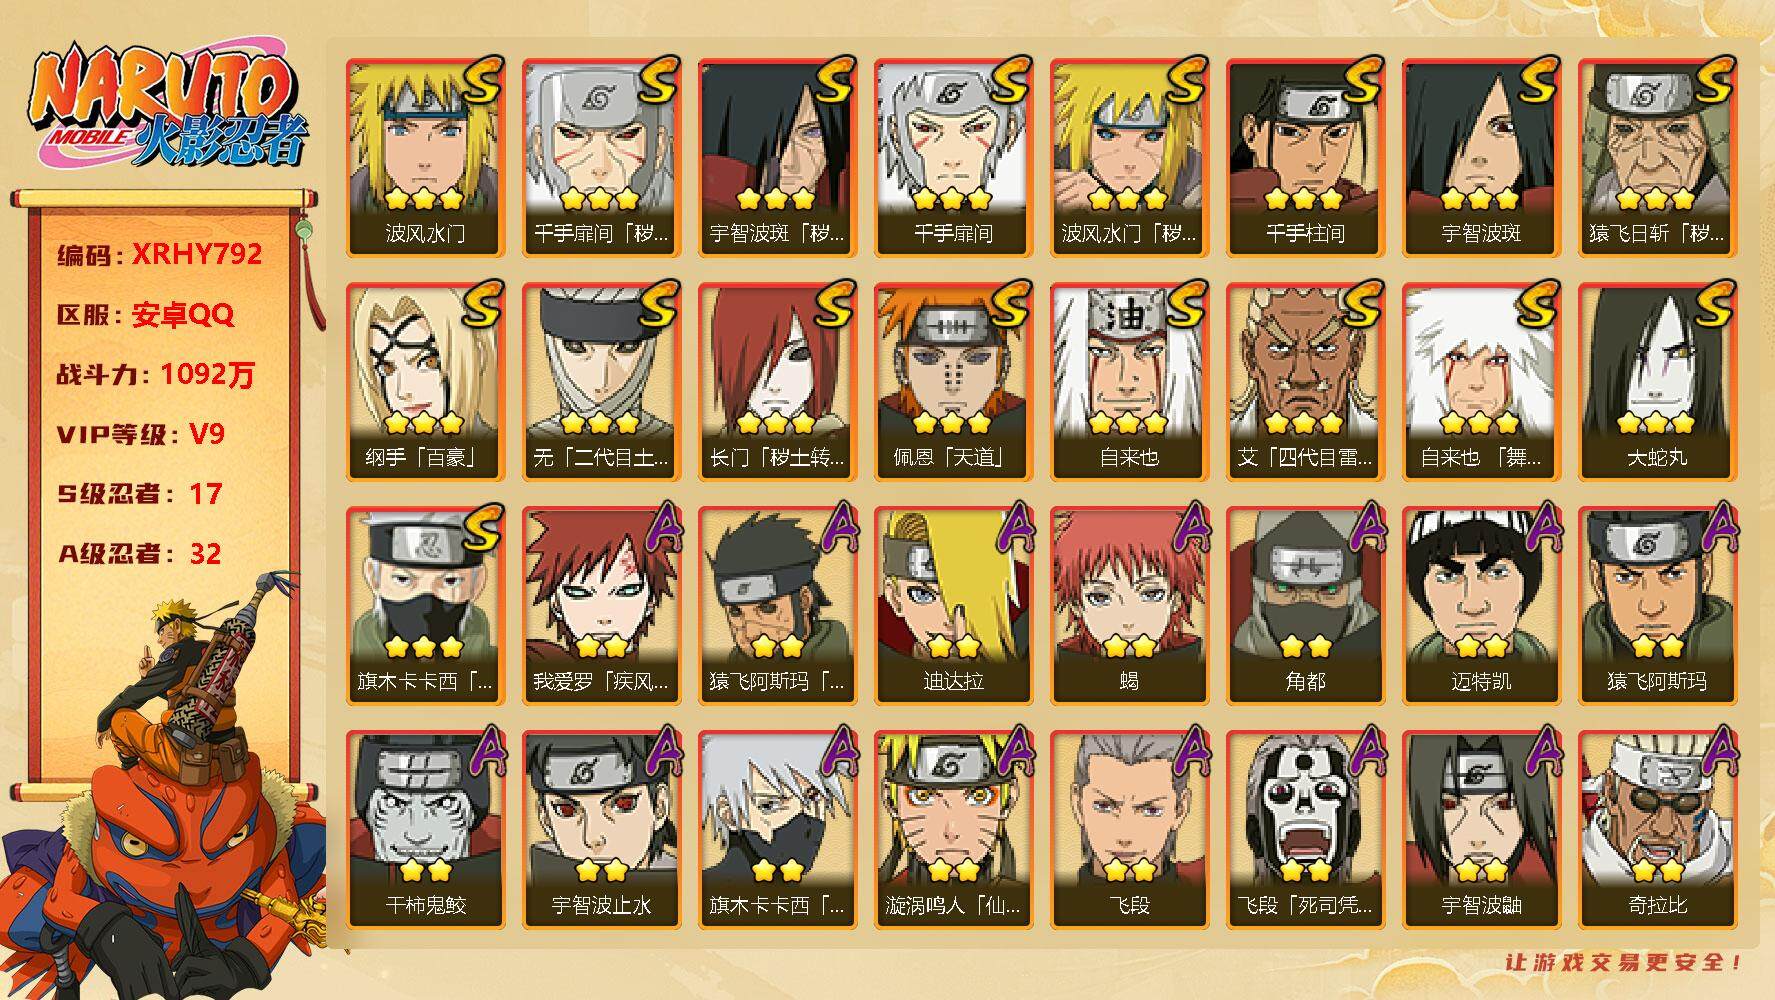Select the 自来也 card with 油 headband
1775x1000 pixels.
tap(1129, 381)
